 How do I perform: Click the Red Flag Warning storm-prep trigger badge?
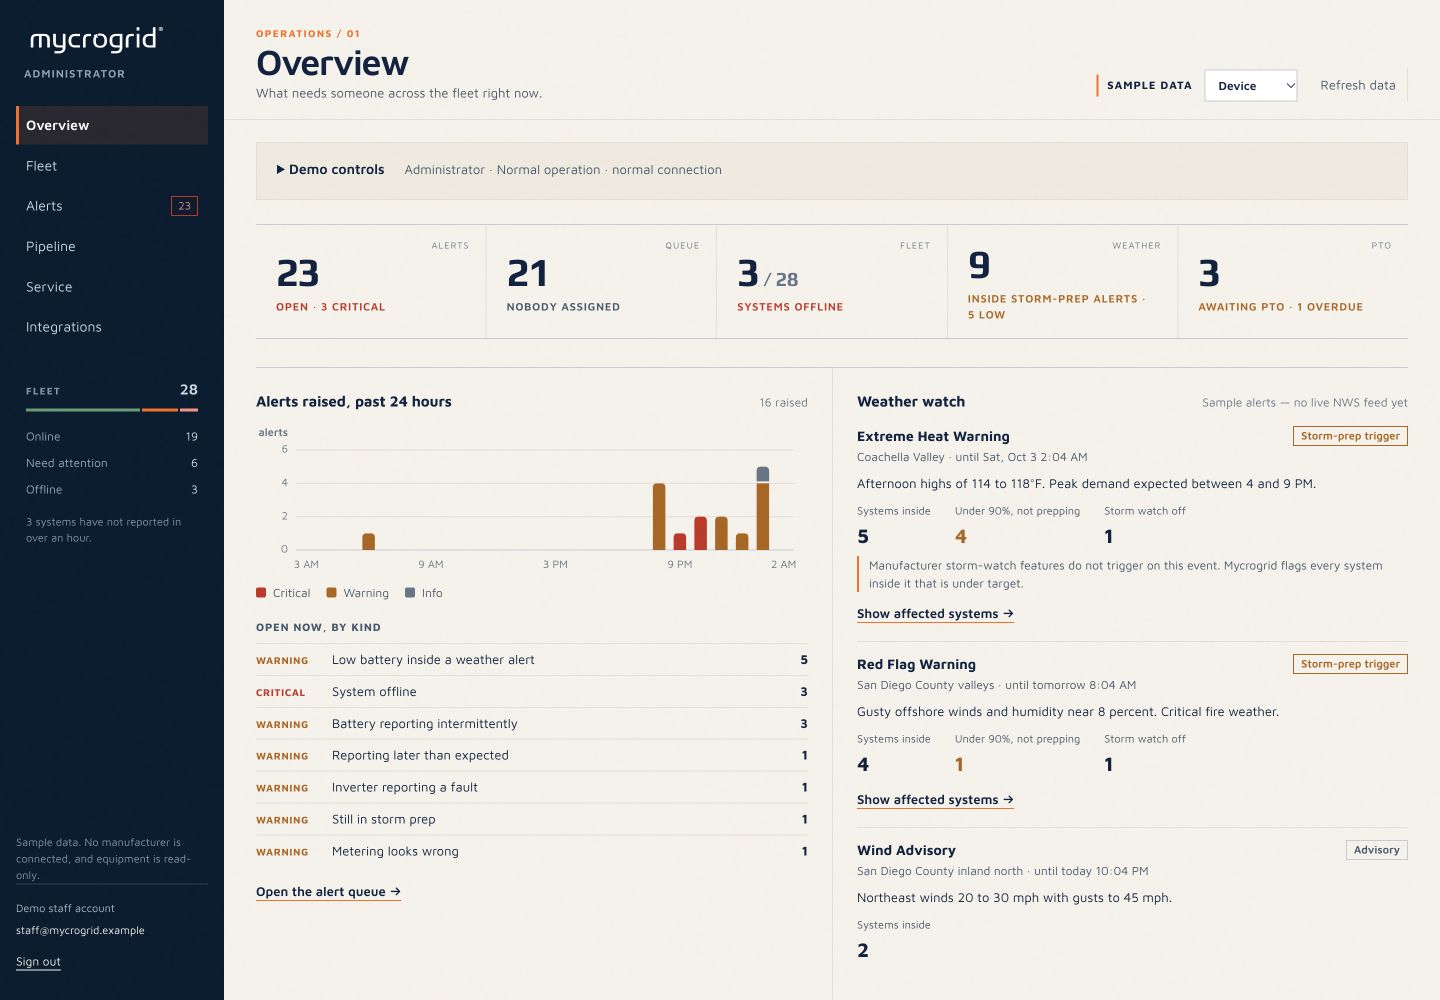pos(1350,664)
